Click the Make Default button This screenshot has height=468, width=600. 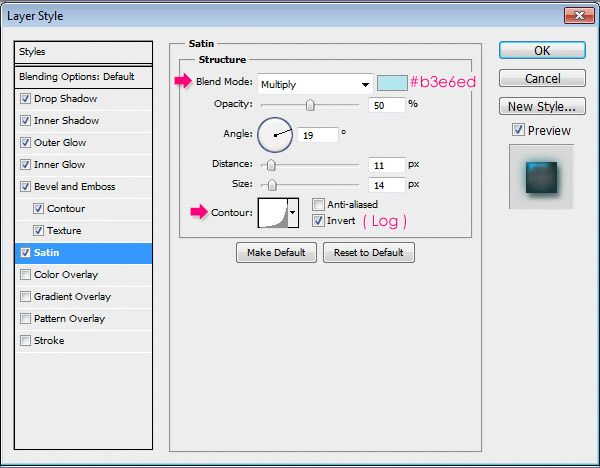coord(276,253)
